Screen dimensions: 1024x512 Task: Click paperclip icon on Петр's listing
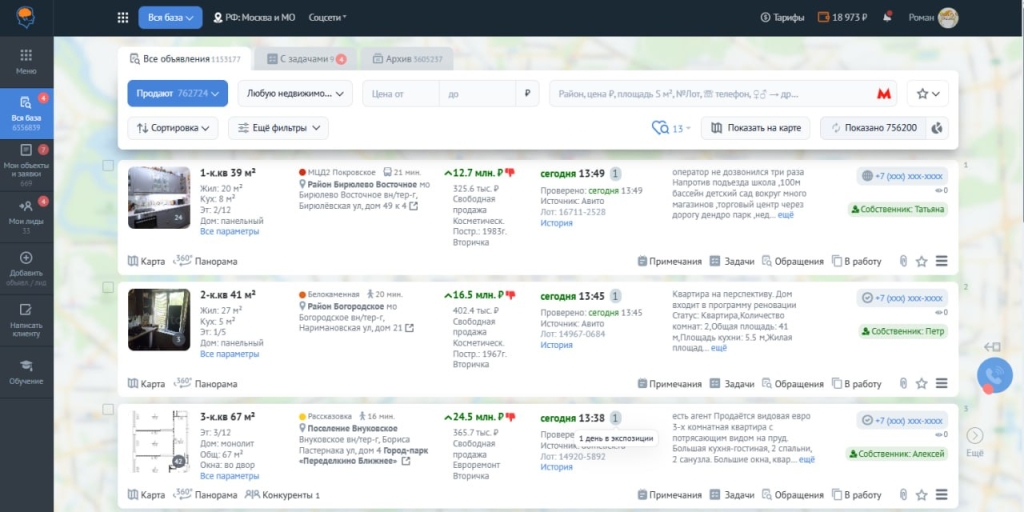pyautogui.click(x=903, y=383)
